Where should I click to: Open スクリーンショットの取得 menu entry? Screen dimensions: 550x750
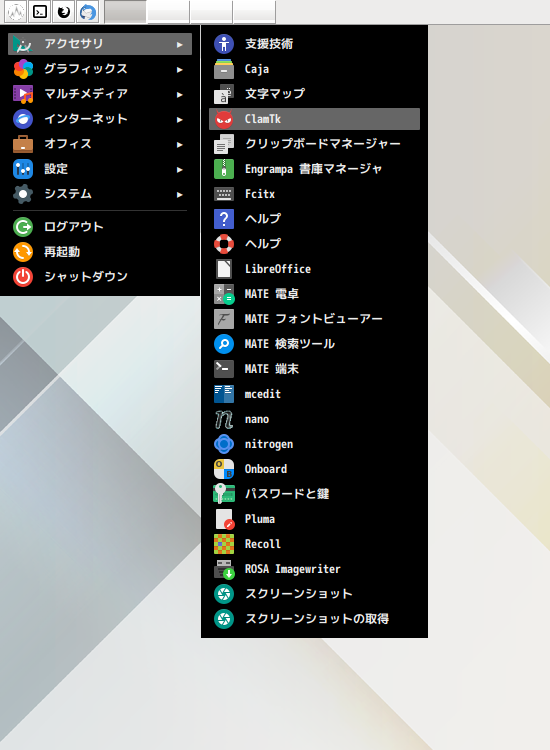coord(315,619)
